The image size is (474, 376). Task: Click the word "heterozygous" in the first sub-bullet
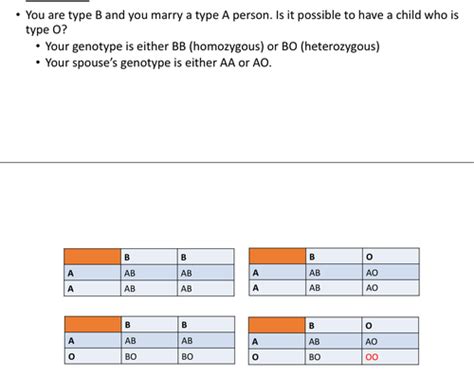(x=340, y=46)
